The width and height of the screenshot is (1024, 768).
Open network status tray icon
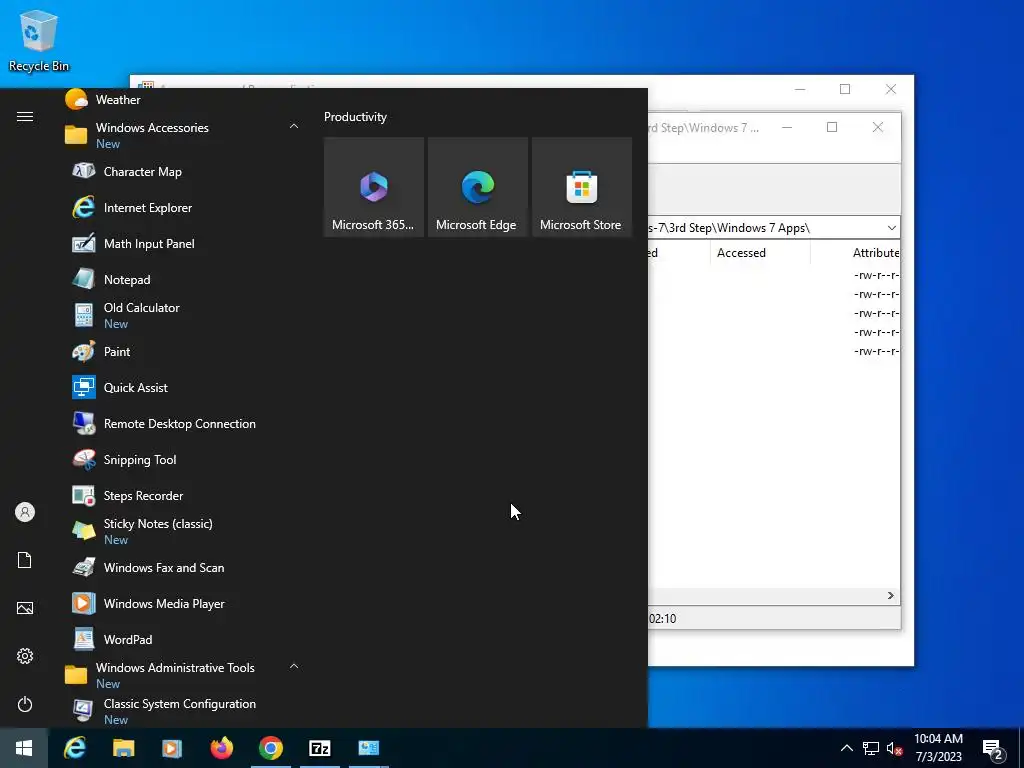[x=871, y=748]
